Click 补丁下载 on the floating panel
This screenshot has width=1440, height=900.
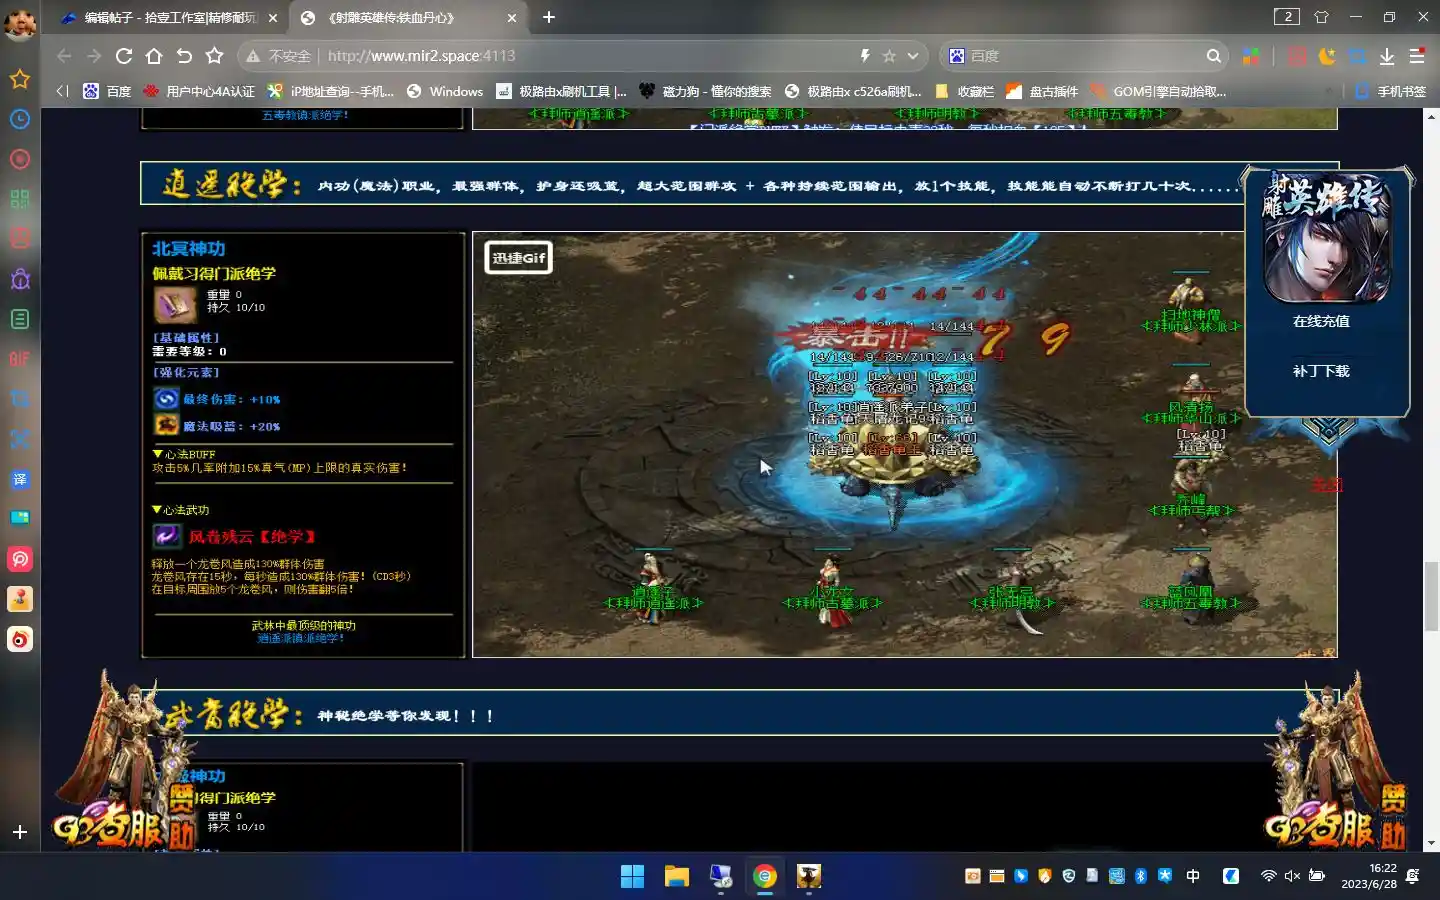pos(1321,371)
